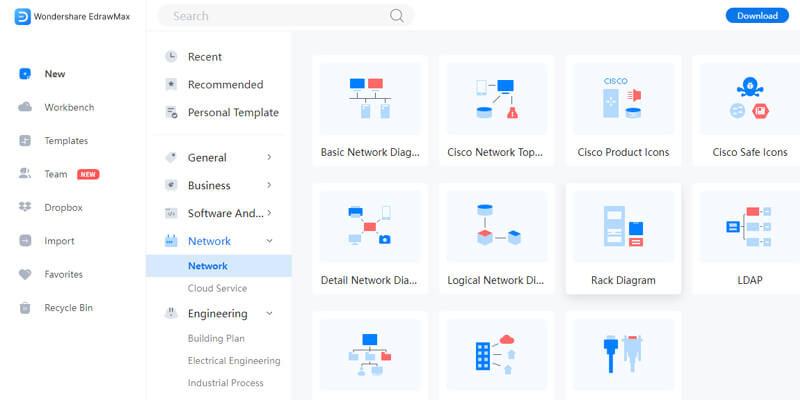This screenshot has width=800, height=400.
Task: Open the Dropbox section
Action: 63,208
